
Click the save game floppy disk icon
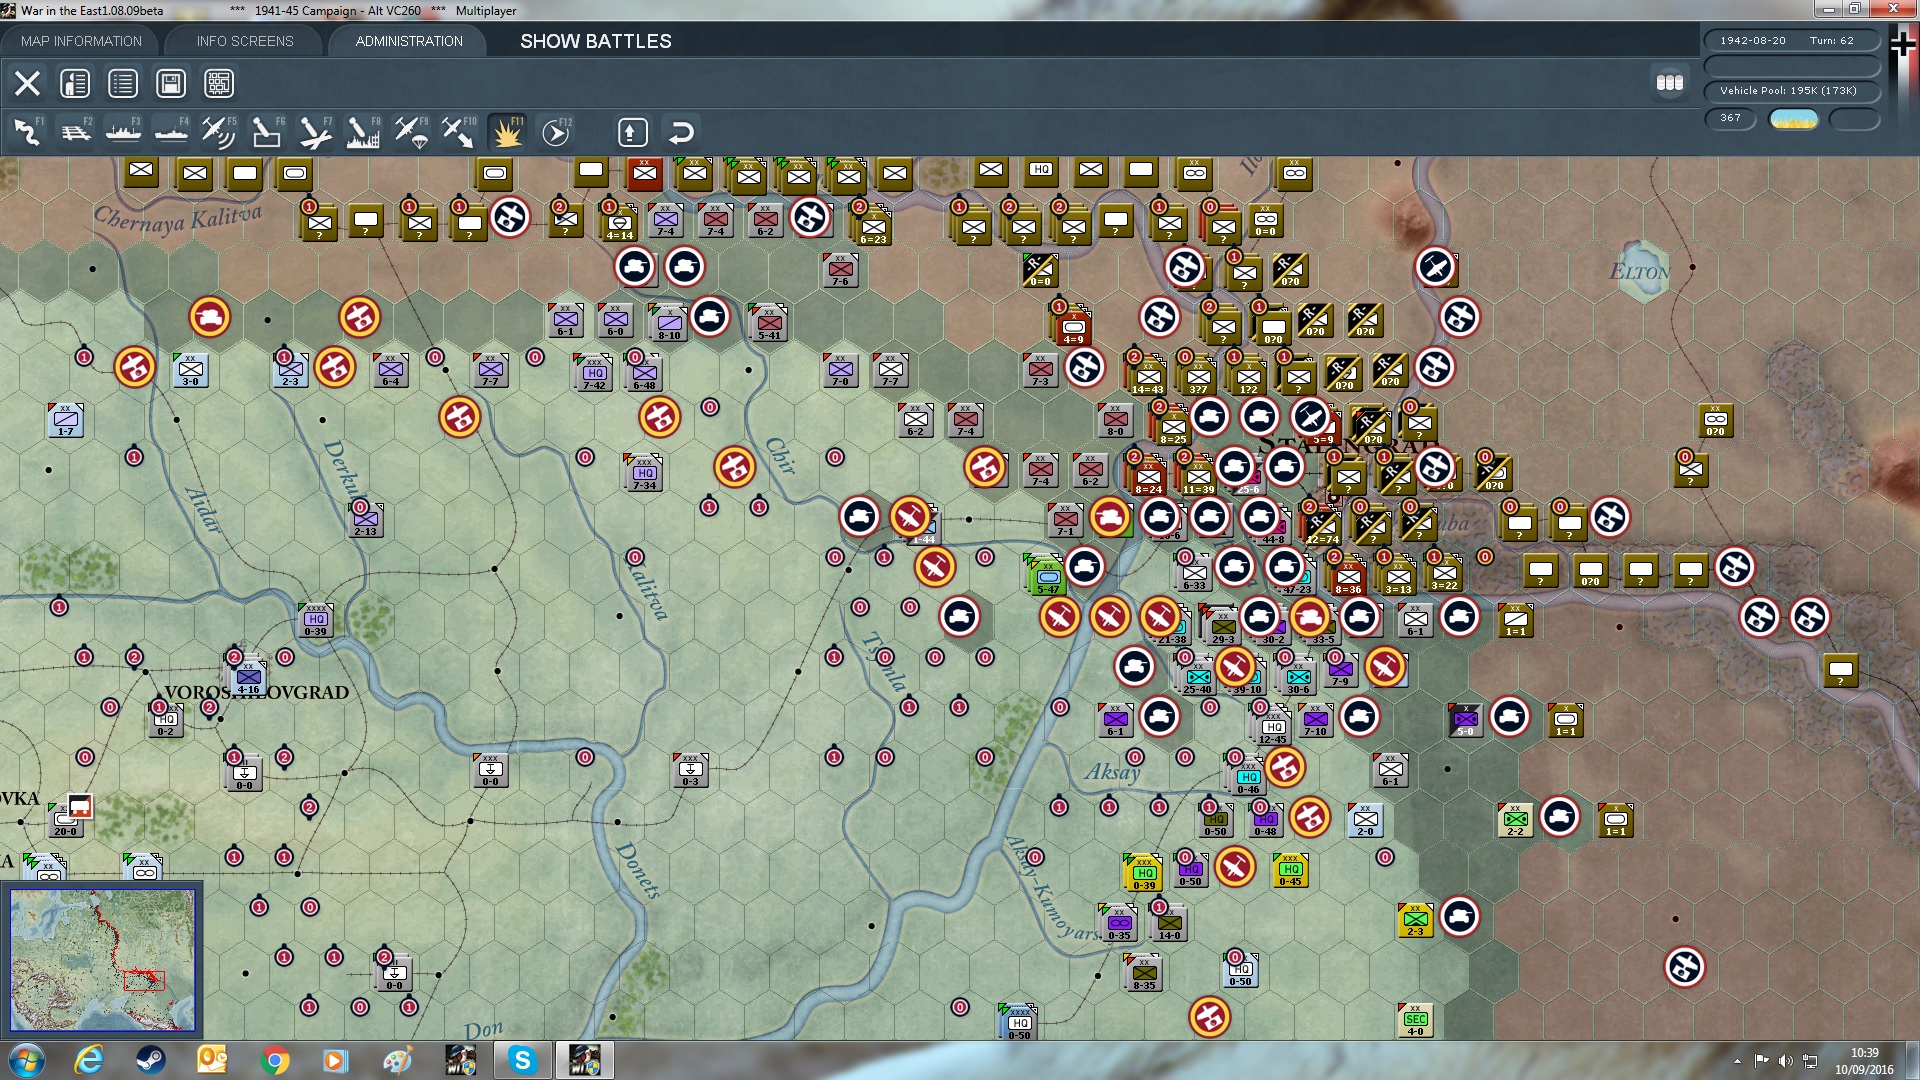coord(171,83)
